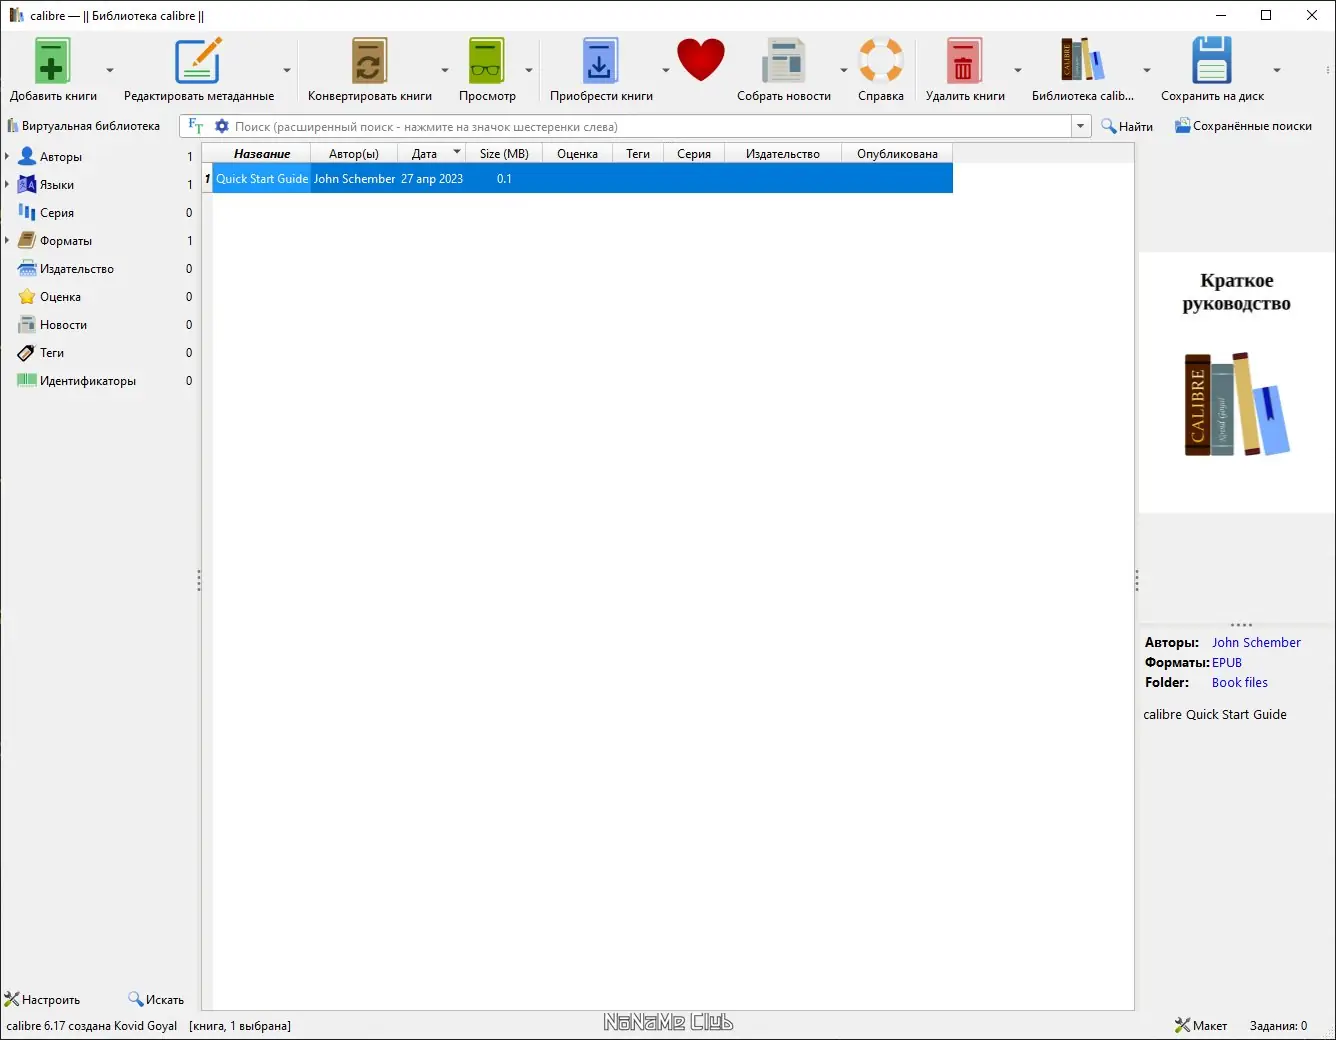This screenshot has width=1336, height=1040.
Task: Sort by Издательство column header
Action: coord(783,153)
